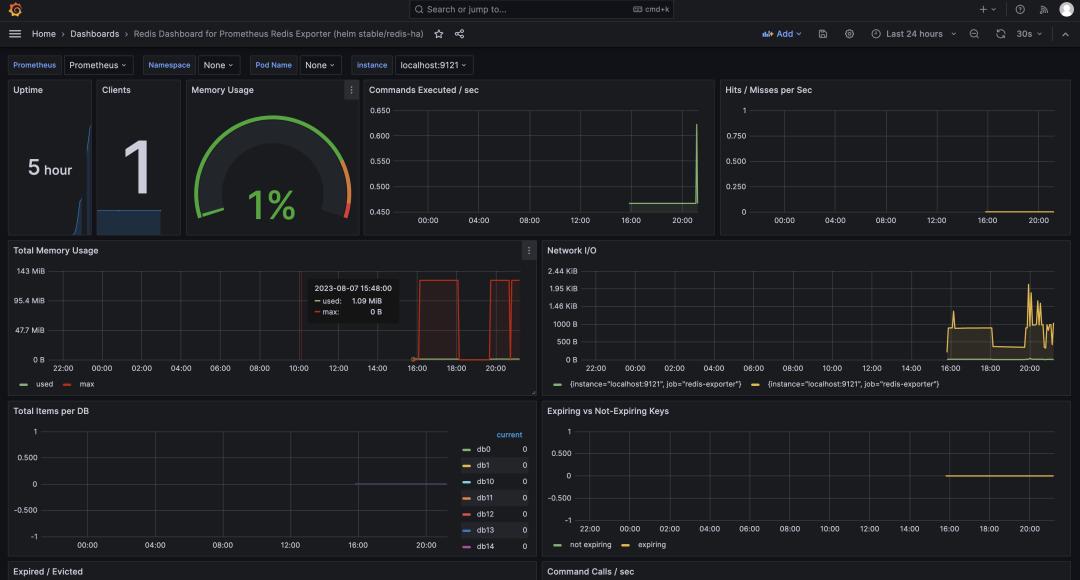The width and height of the screenshot is (1080, 580).
Task: Click the Grafana logo icon
Action: coord(15,10)
